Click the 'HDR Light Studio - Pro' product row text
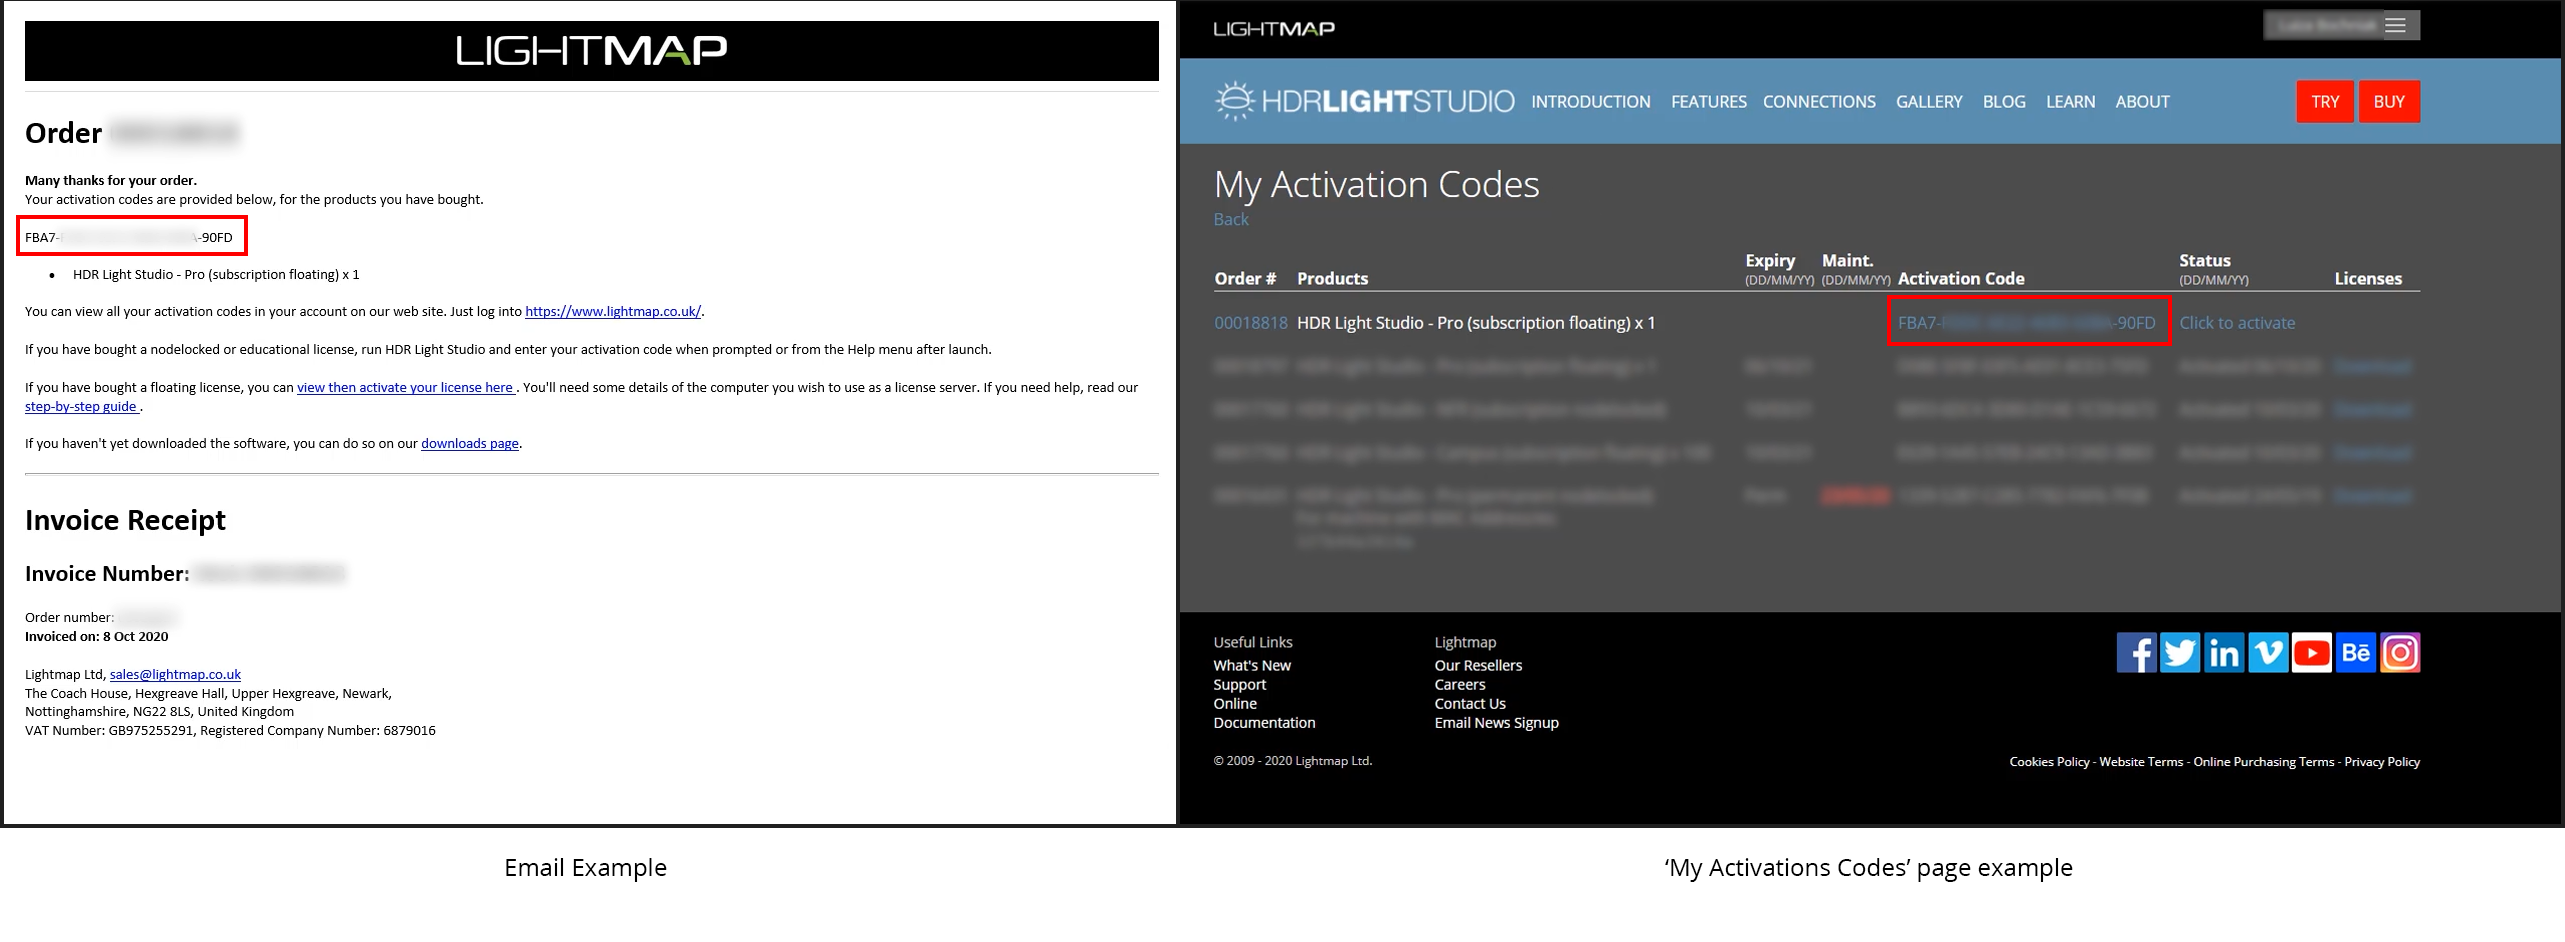2565x942 pixels. coord(1476,323)
